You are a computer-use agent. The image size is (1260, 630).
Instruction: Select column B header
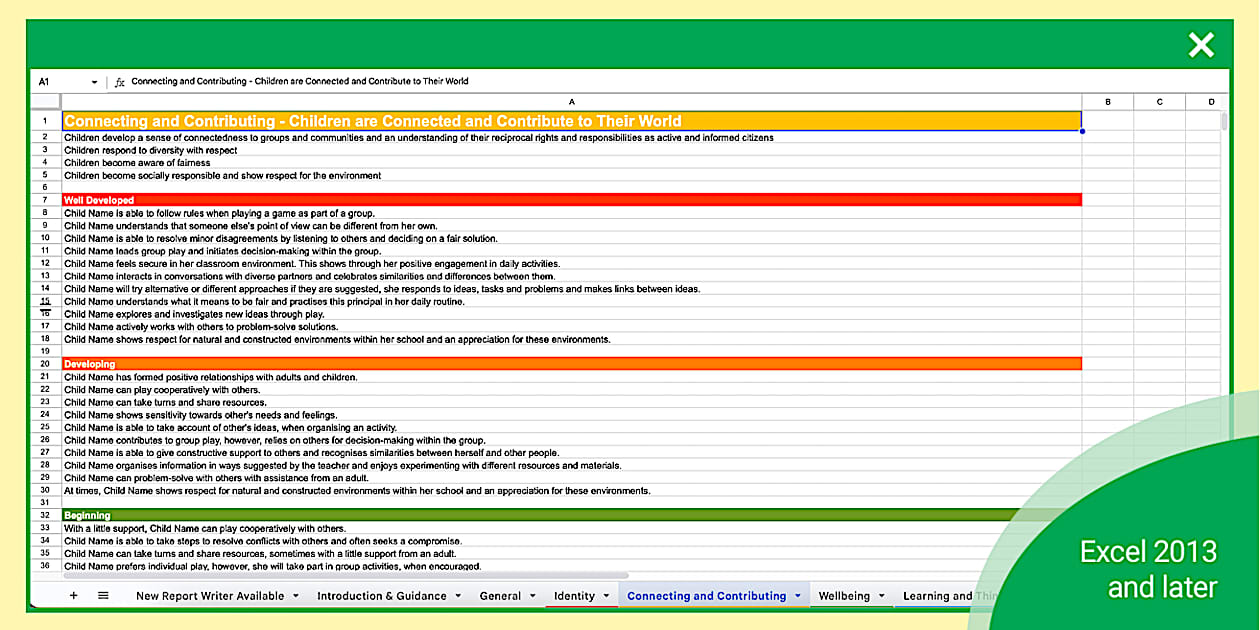click(x=1108, y=102)
